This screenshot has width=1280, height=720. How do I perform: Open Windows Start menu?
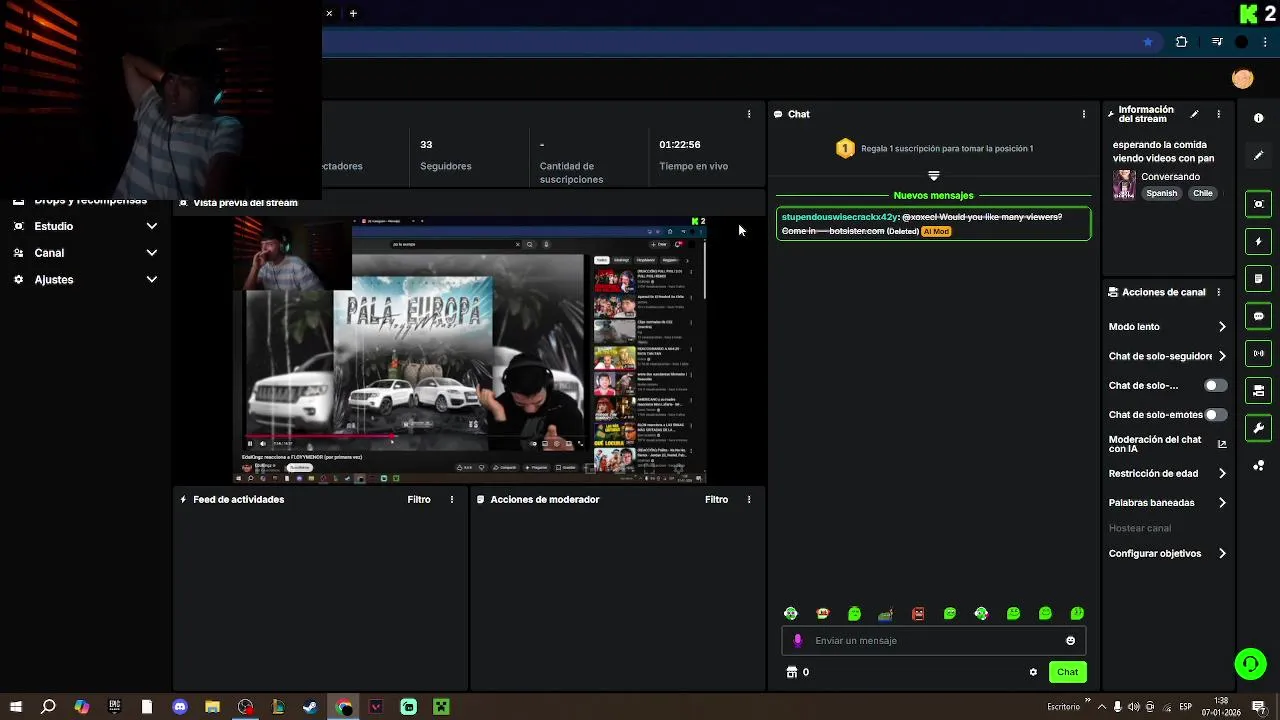pyautogui.click(x=15, y=707)
